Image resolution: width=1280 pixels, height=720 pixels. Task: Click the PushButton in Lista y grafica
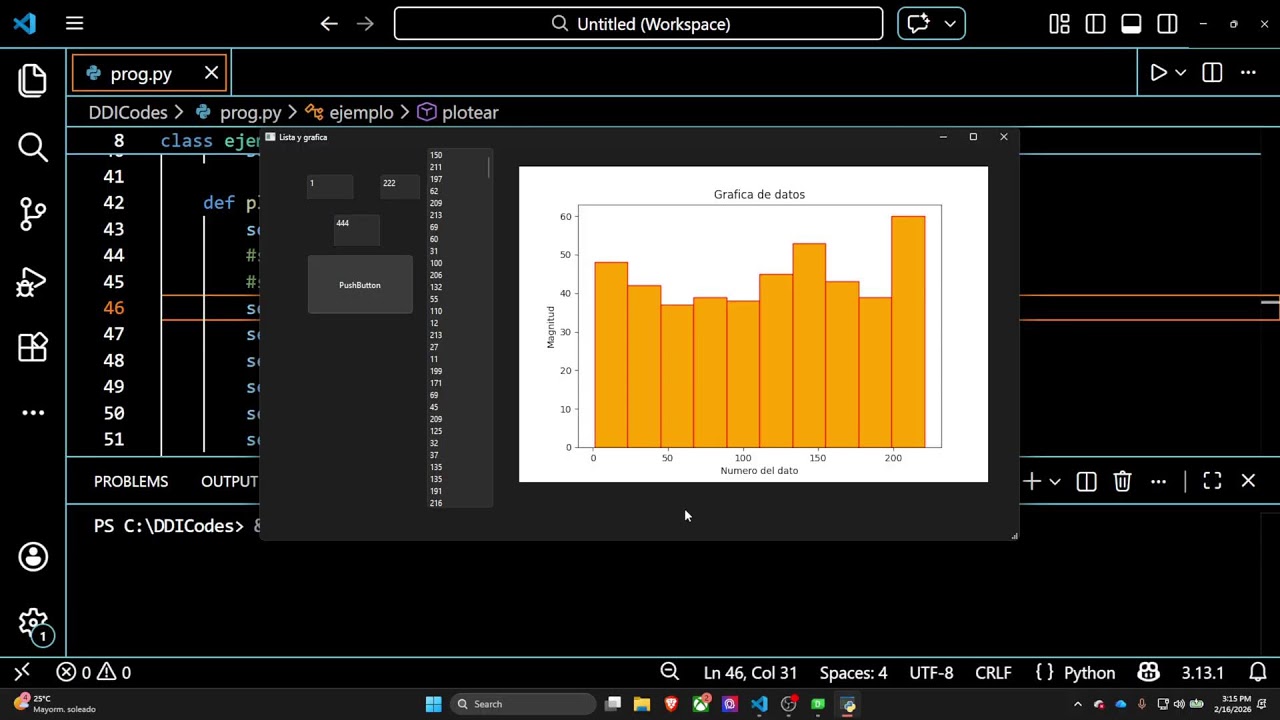(x=360, y=285)
